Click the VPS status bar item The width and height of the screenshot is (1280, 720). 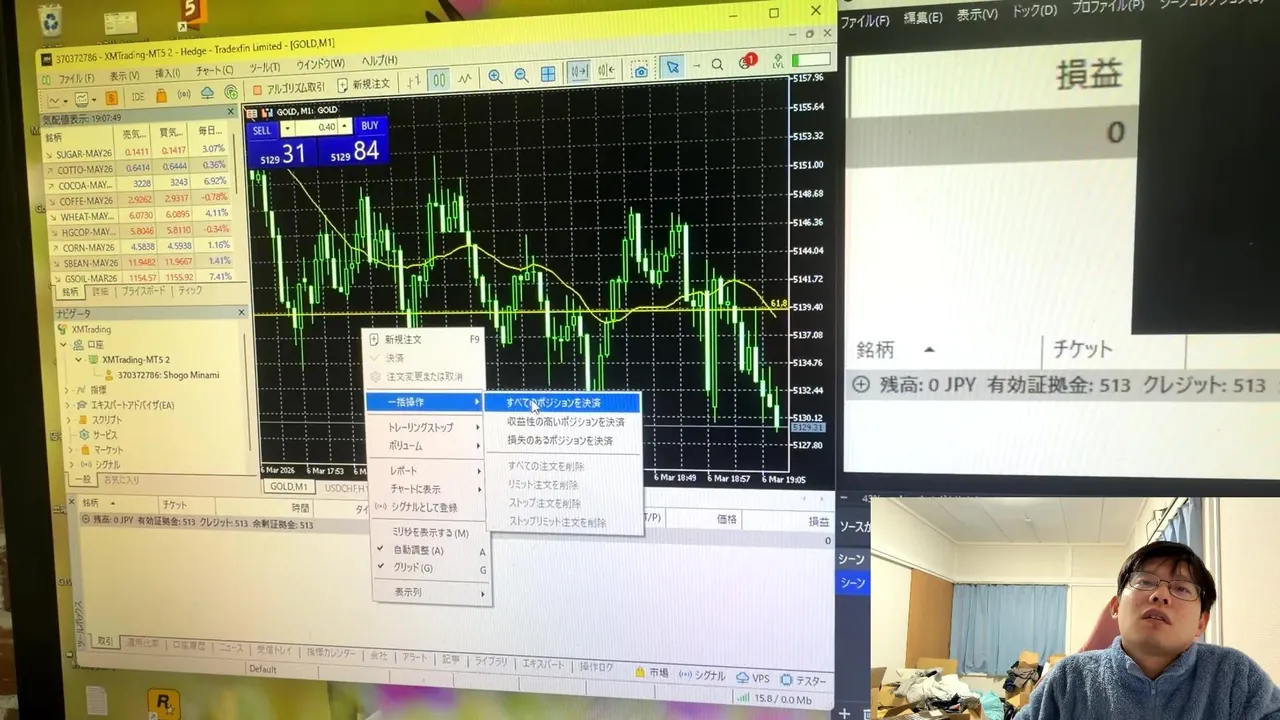[753, 678]
